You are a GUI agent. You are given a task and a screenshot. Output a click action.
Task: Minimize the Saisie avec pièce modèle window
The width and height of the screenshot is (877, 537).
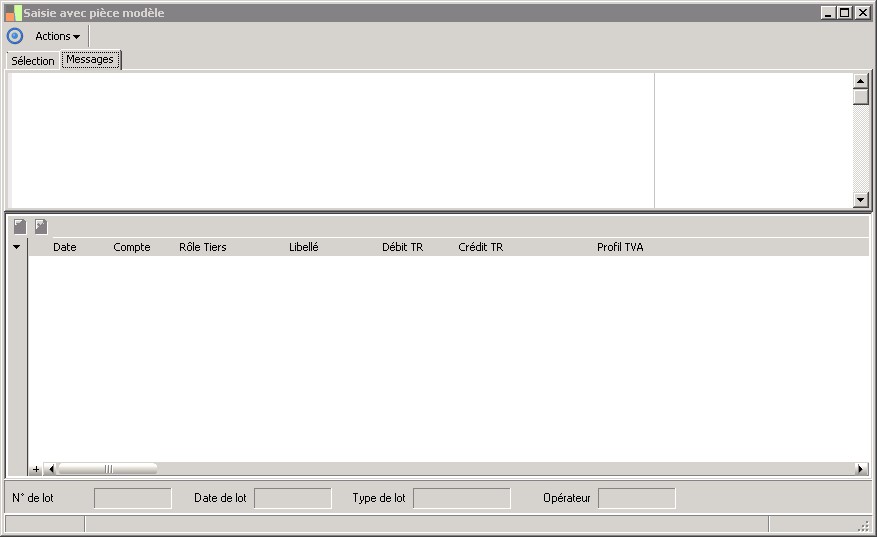(x=828, y=13)
